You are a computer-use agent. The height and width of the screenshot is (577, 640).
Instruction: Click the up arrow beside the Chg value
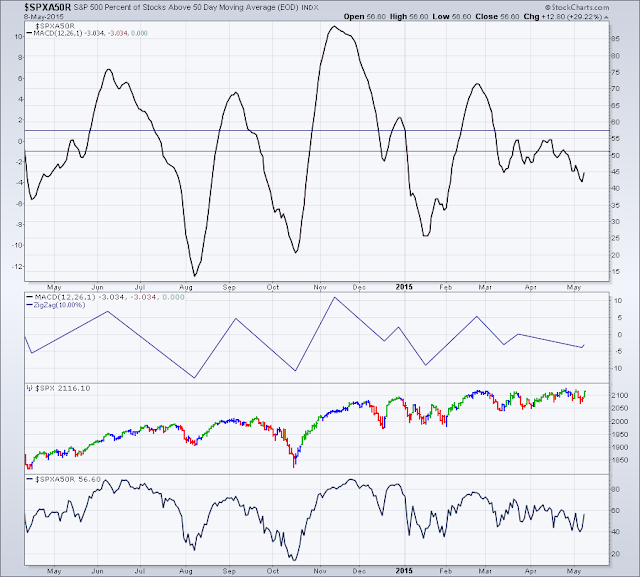(x=606, y=17)
